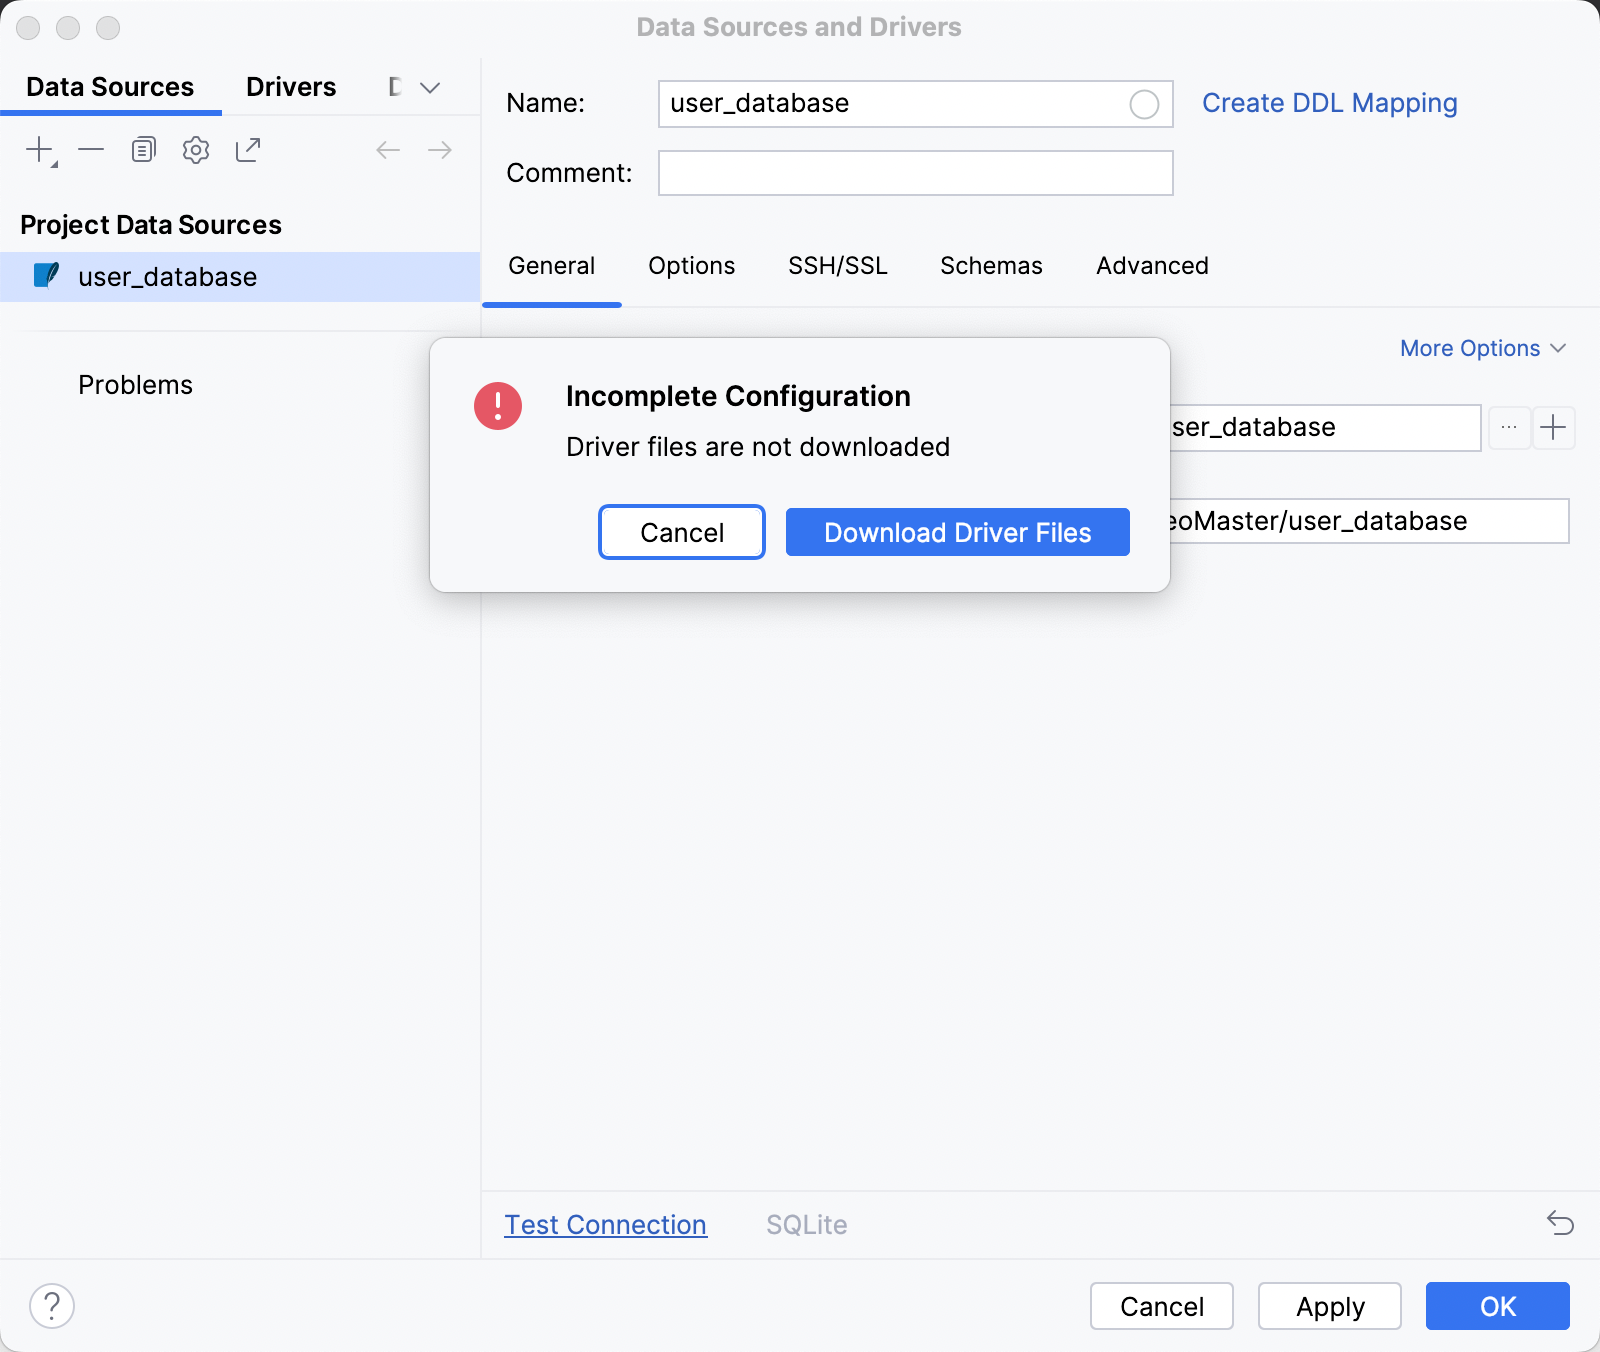The height and width of the screenshot is (1352, 1600).
Task: Open help via question mark icon
Action: [x=52, y=1305]
